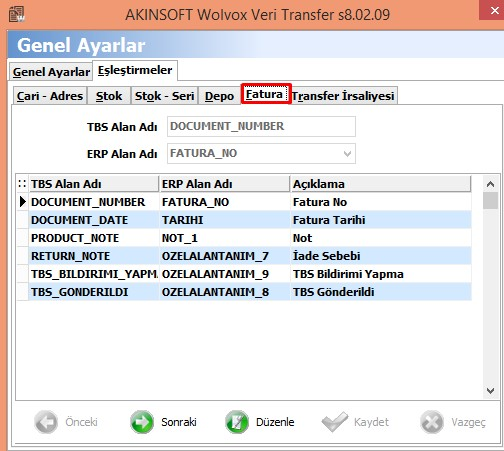Click the Not description cell

[381, 238]
